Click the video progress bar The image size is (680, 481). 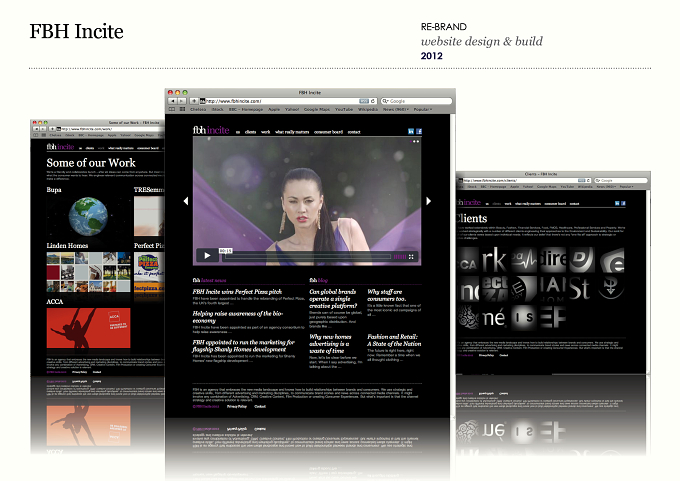pyautogui.click(x=307, y=257)
